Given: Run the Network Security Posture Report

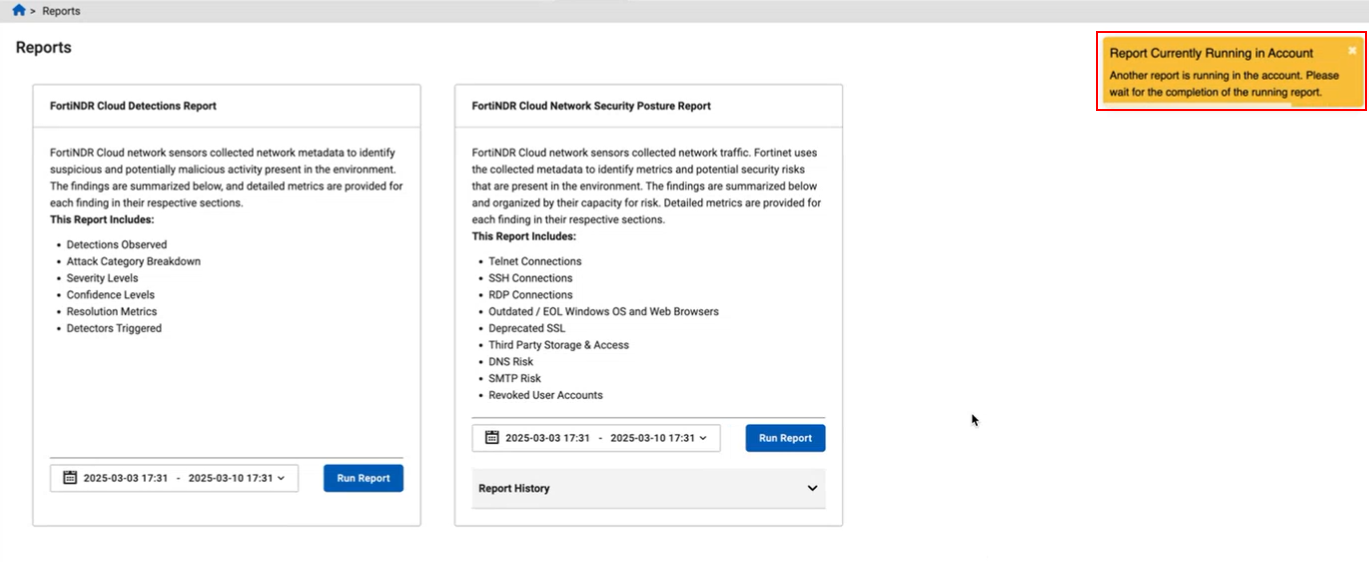Looking at the screenshot, I should click(x=785, y=437).
